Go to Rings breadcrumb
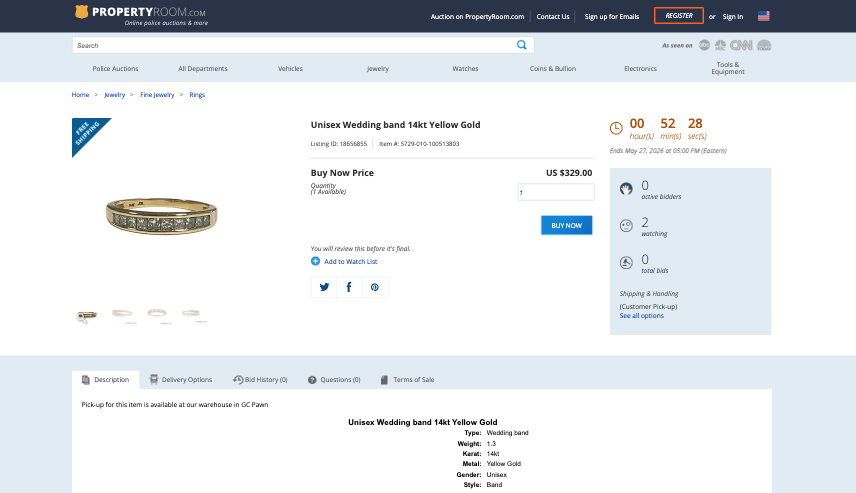Screen dimensions: 856x493 [x=197, y=94]
